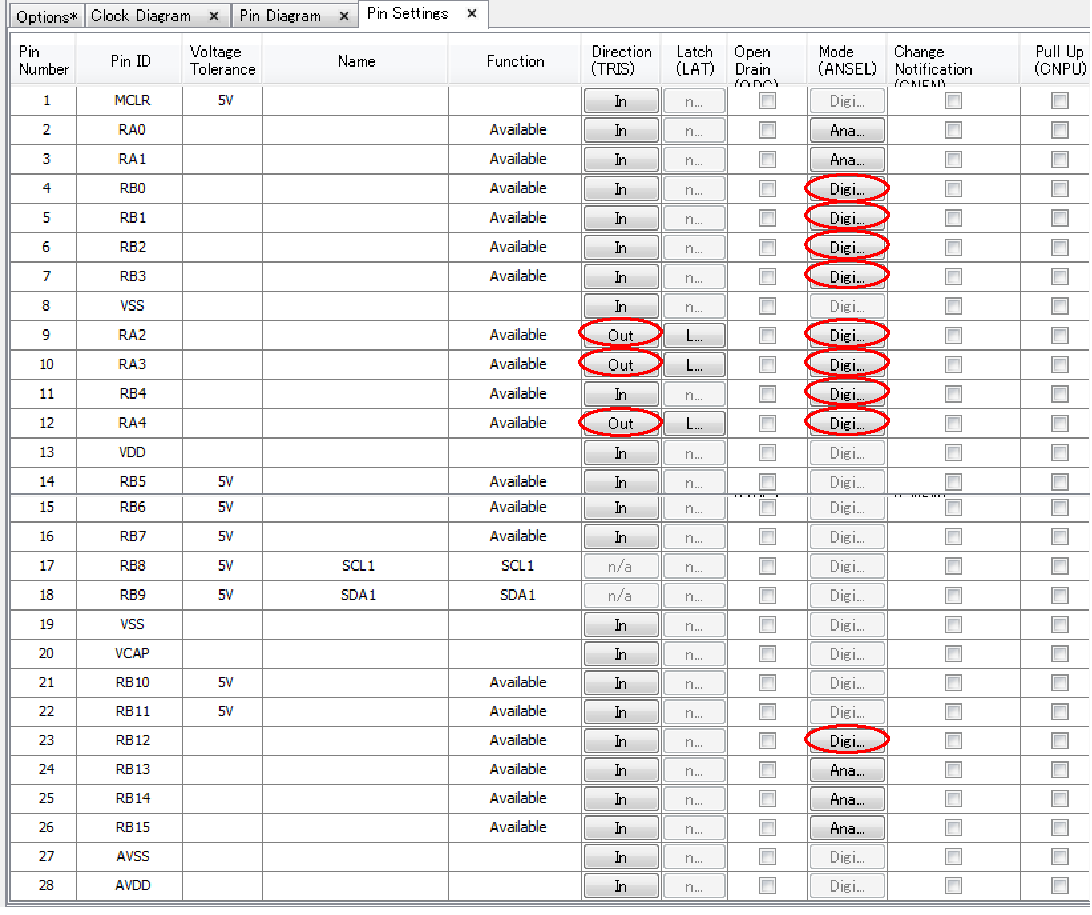The height and width of the screenshot is (915, 1092).
Task: Check Pull Up for pin RB5
Action: (x=1059, y=482)
